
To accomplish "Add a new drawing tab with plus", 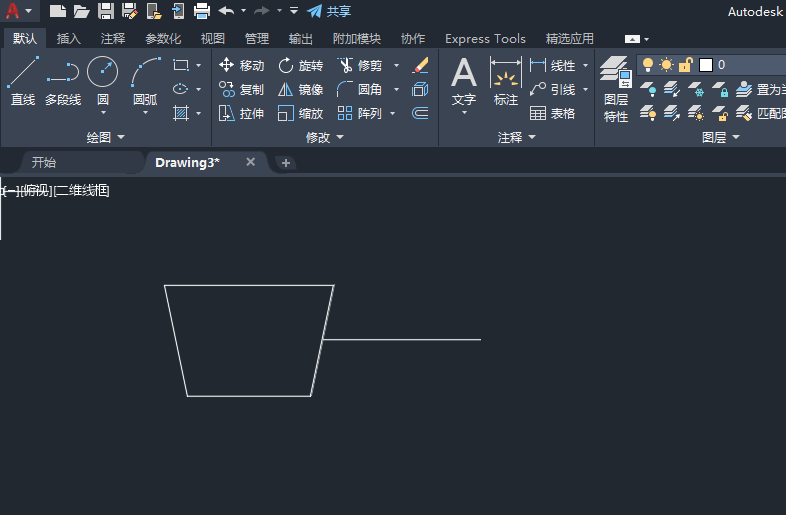I will tap(286, 163).
